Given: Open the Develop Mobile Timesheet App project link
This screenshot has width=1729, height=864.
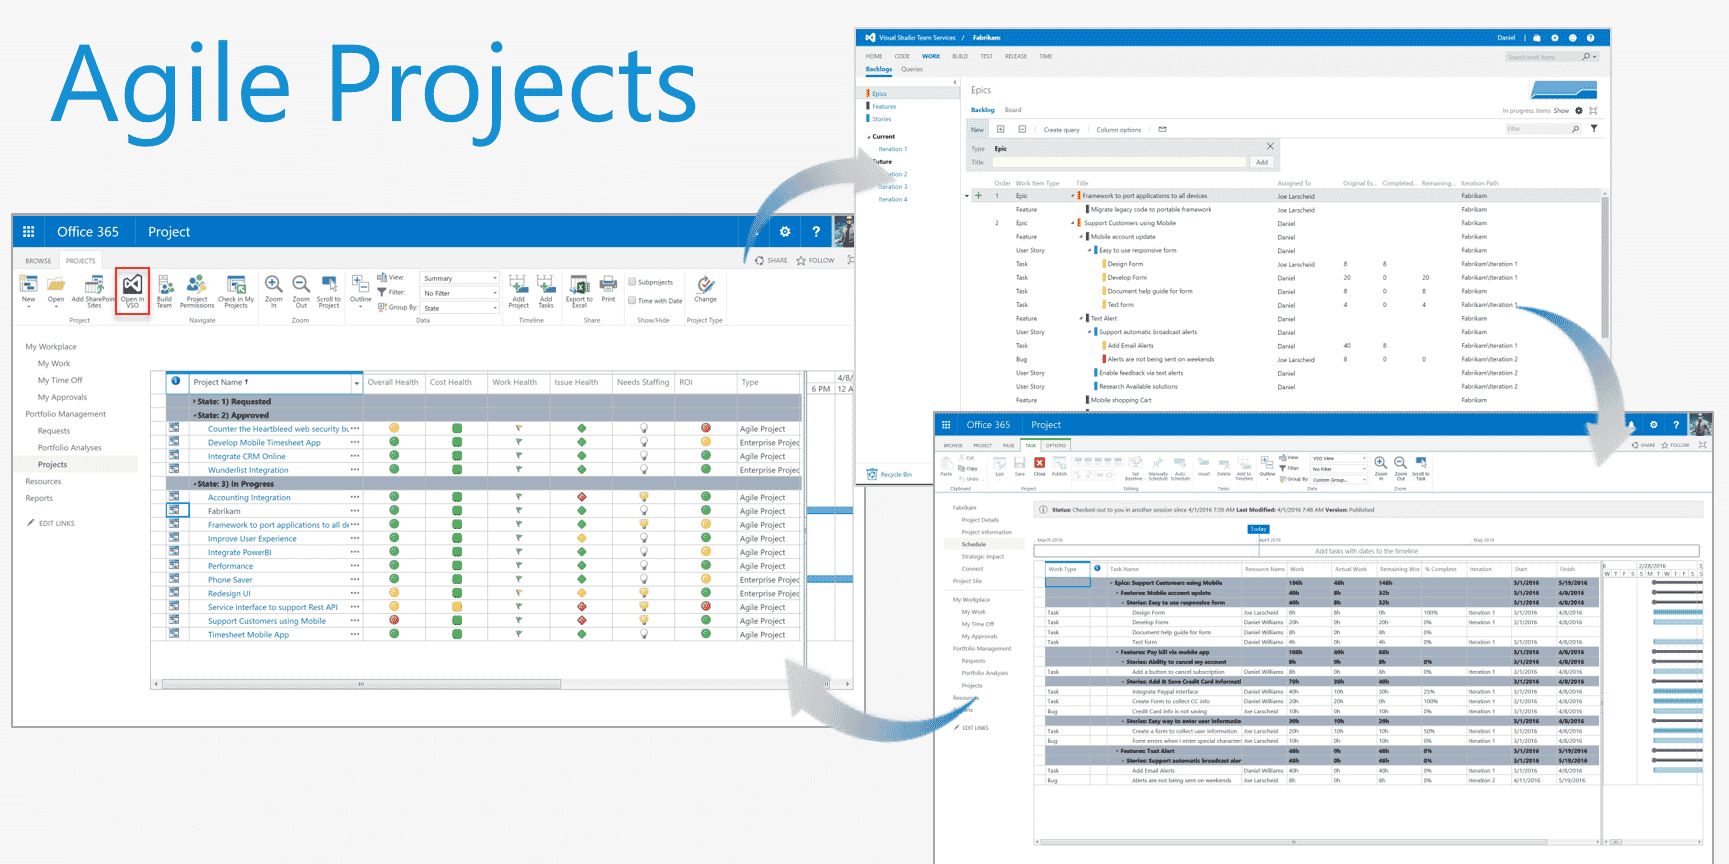Looking at the screenshot, I should 264,443.
